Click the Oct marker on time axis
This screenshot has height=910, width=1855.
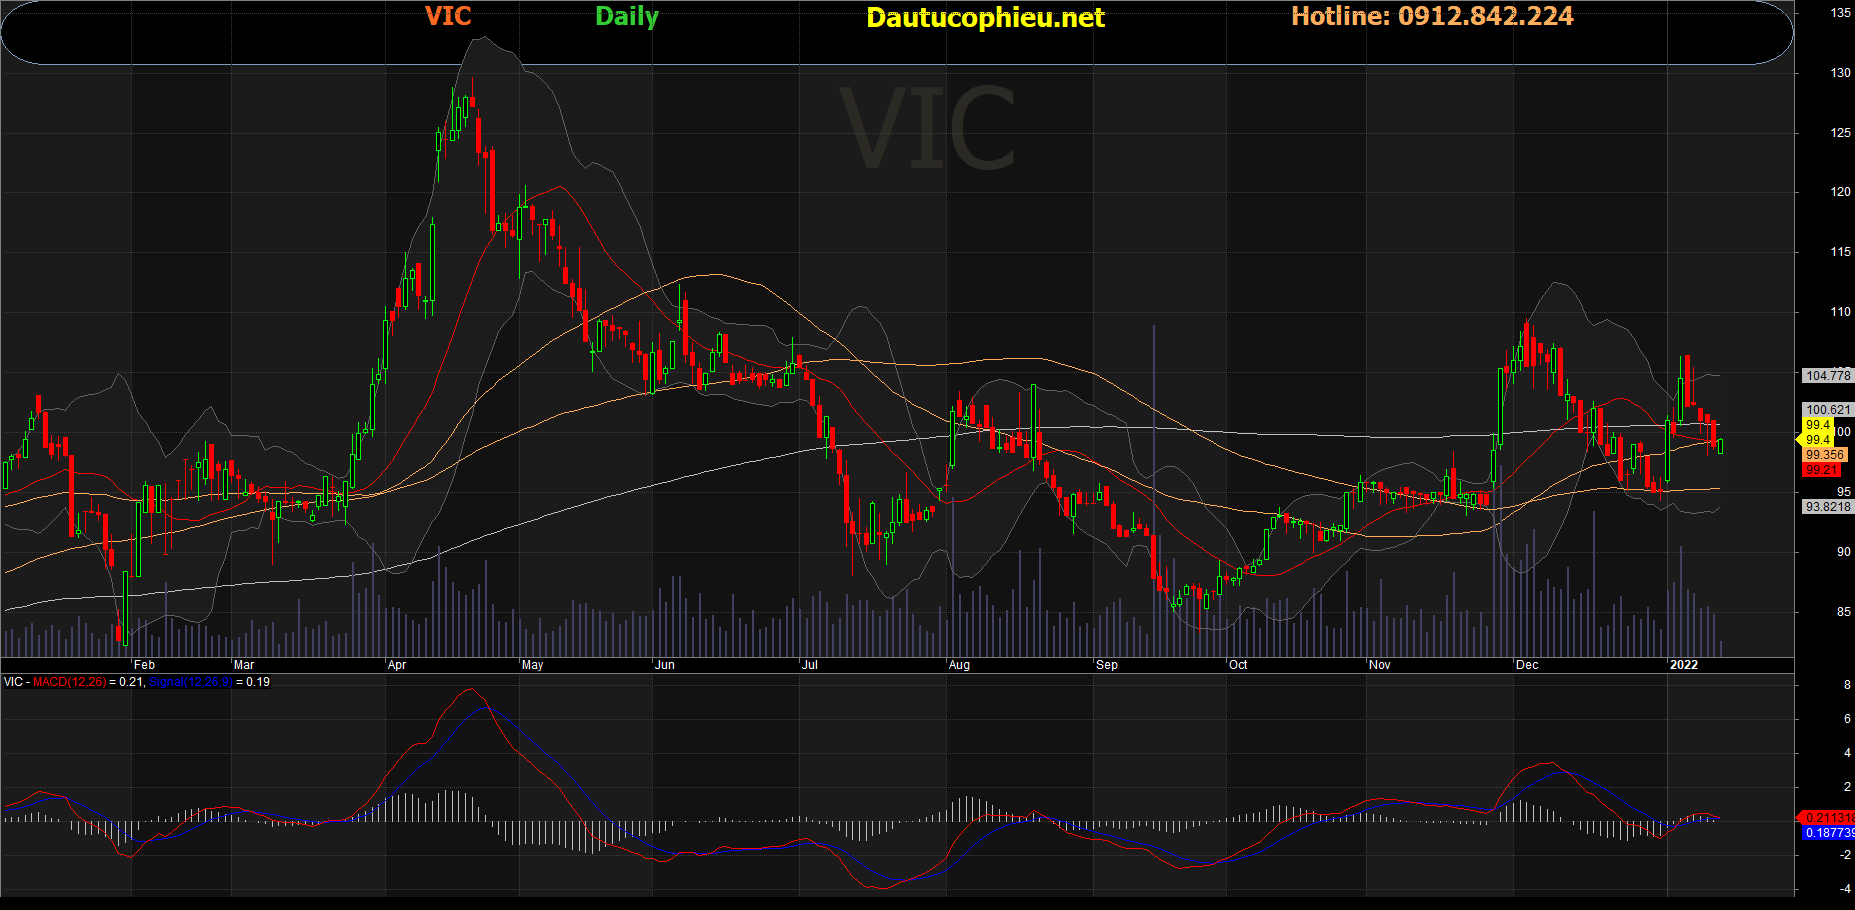1238,665
